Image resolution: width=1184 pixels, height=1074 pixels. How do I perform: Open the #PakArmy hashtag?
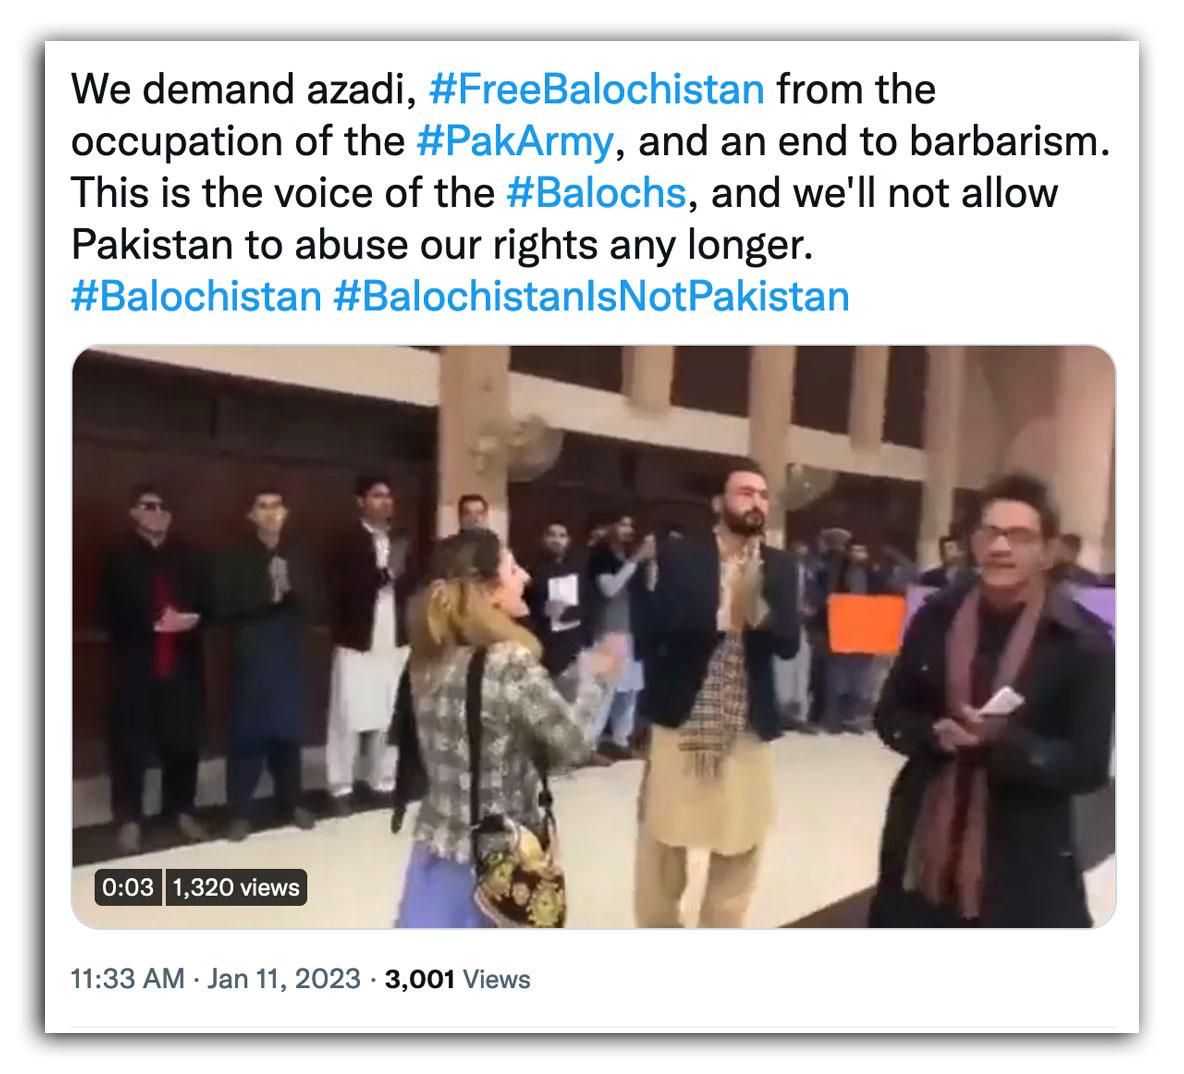[x=516, y=141]
